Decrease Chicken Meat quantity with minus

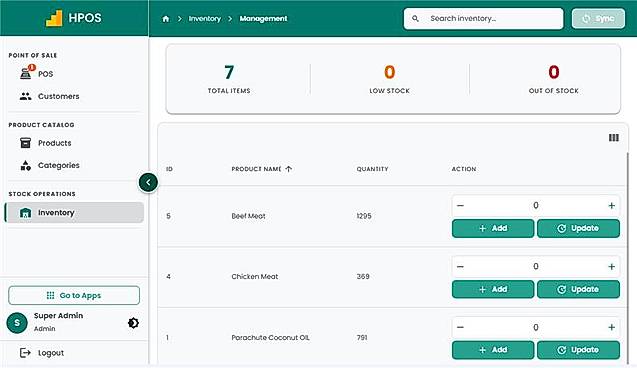(460, 267)
